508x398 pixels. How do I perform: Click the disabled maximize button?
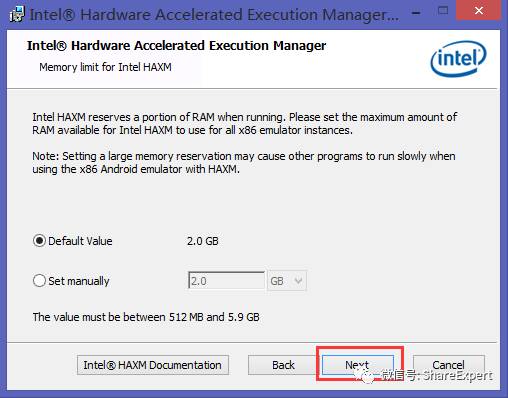pyautogui.click(x=443, y=11)
